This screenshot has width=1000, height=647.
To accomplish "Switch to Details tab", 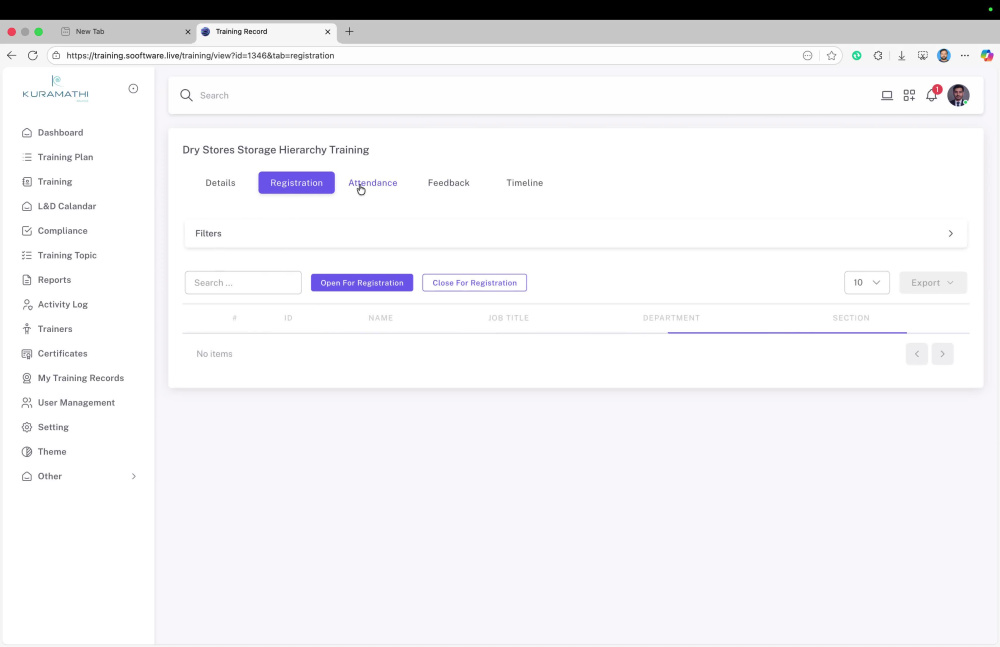I will (220, 183).
